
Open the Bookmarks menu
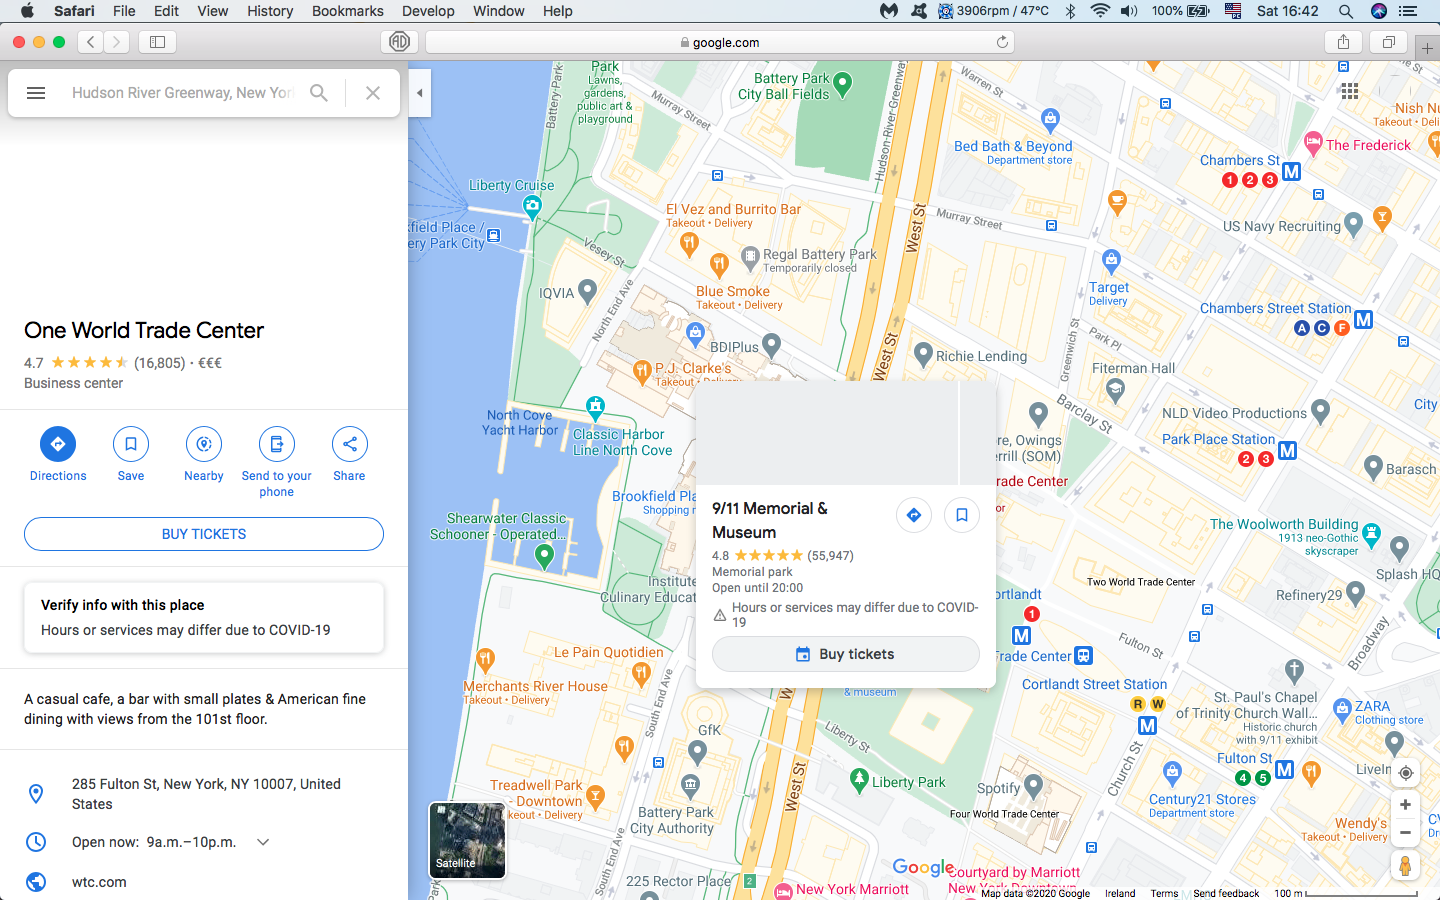(x=347, y=11)
